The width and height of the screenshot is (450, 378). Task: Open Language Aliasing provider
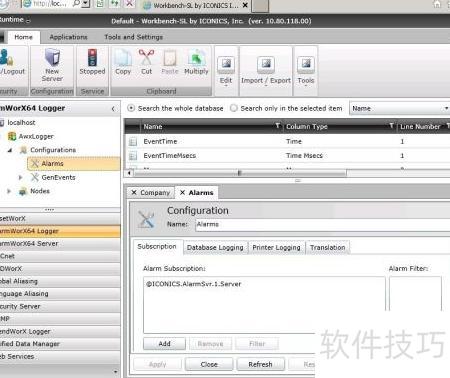[x=60, y=294]
